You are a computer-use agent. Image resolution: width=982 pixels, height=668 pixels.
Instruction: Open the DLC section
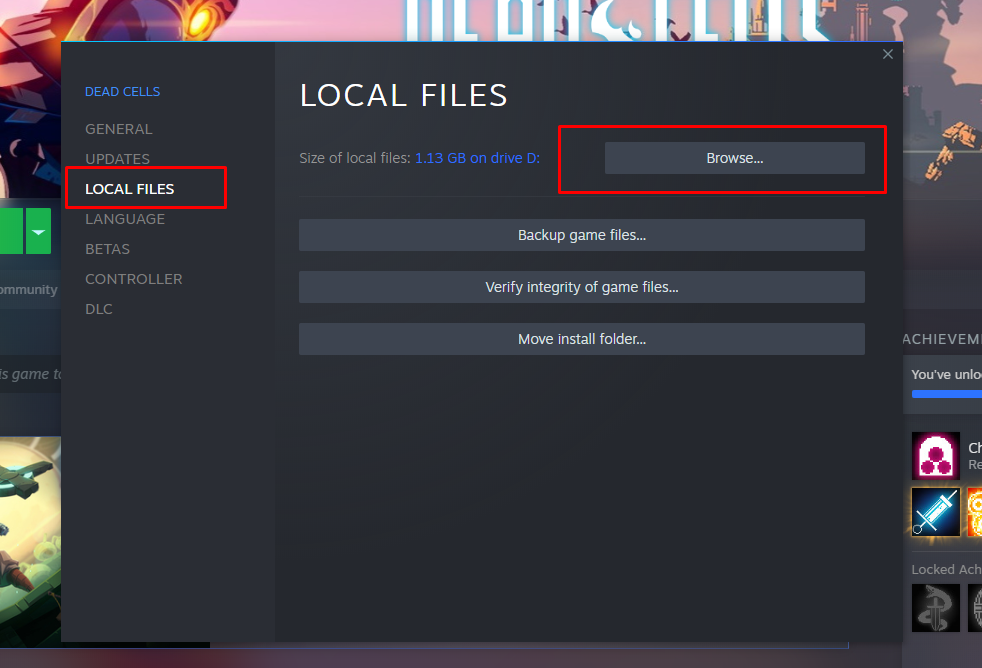[x=99, y=309]
